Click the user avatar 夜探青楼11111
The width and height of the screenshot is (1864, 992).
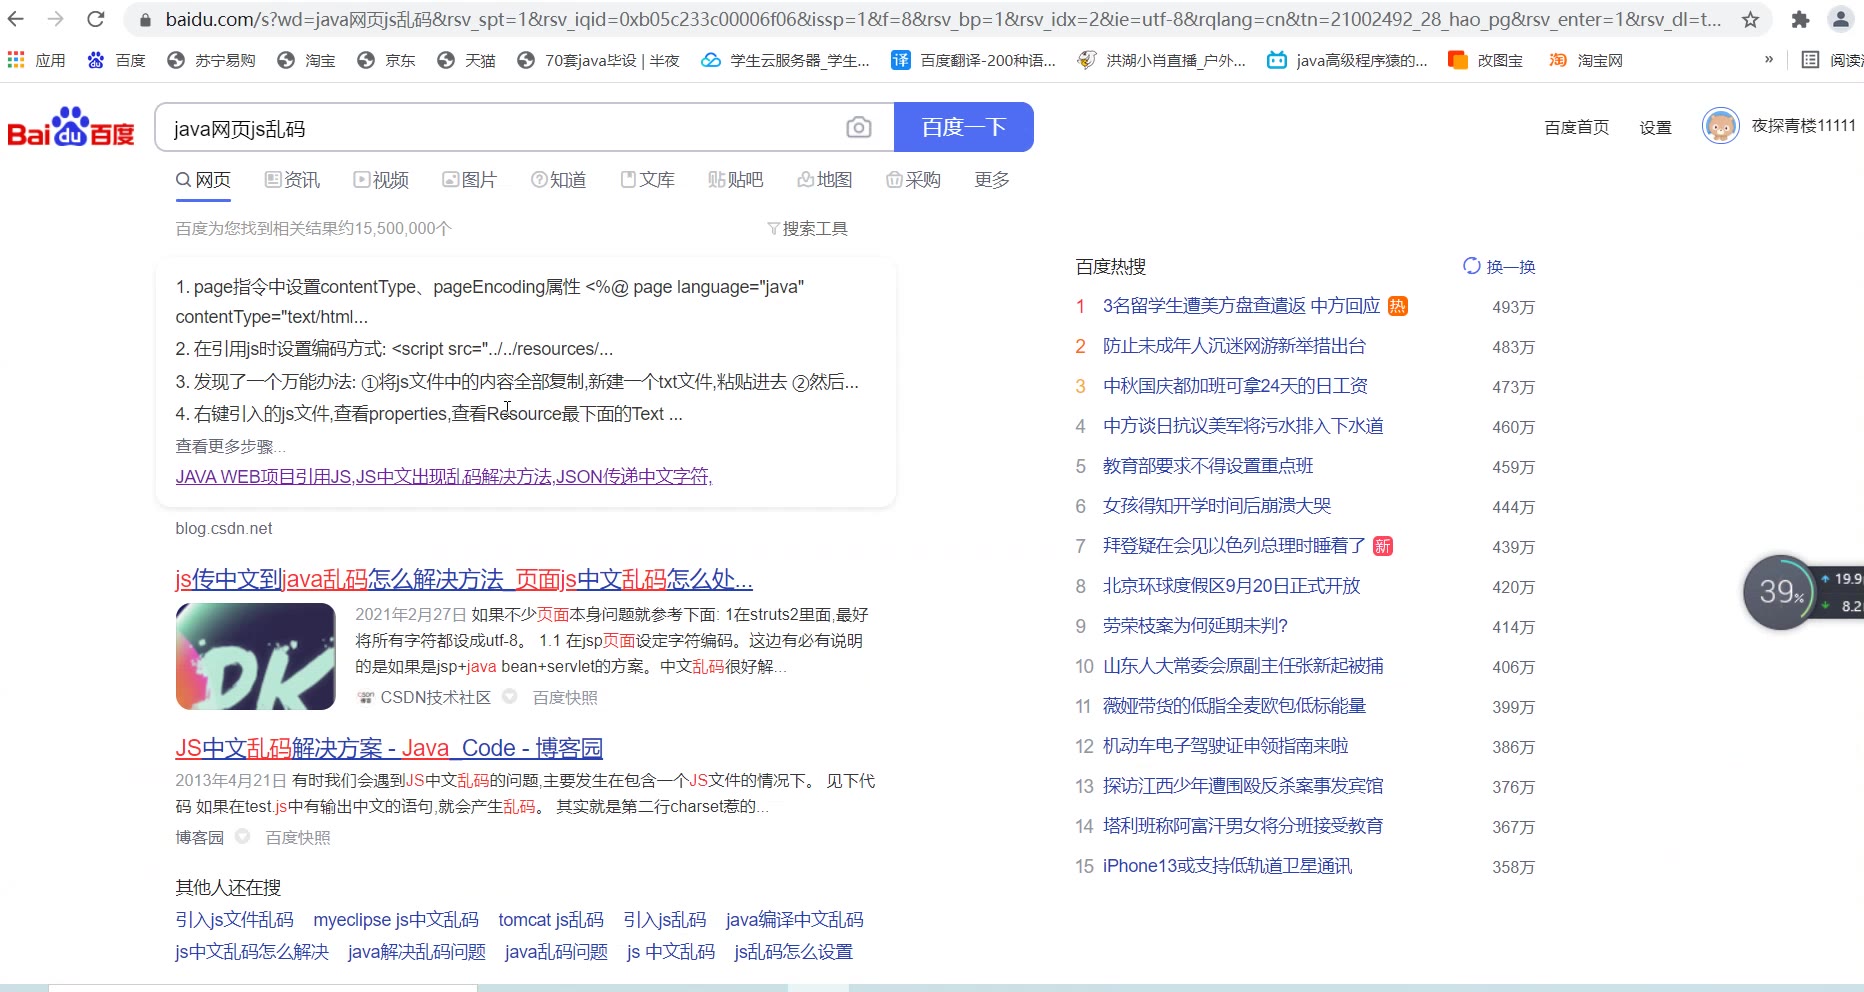coord(1720,126)
